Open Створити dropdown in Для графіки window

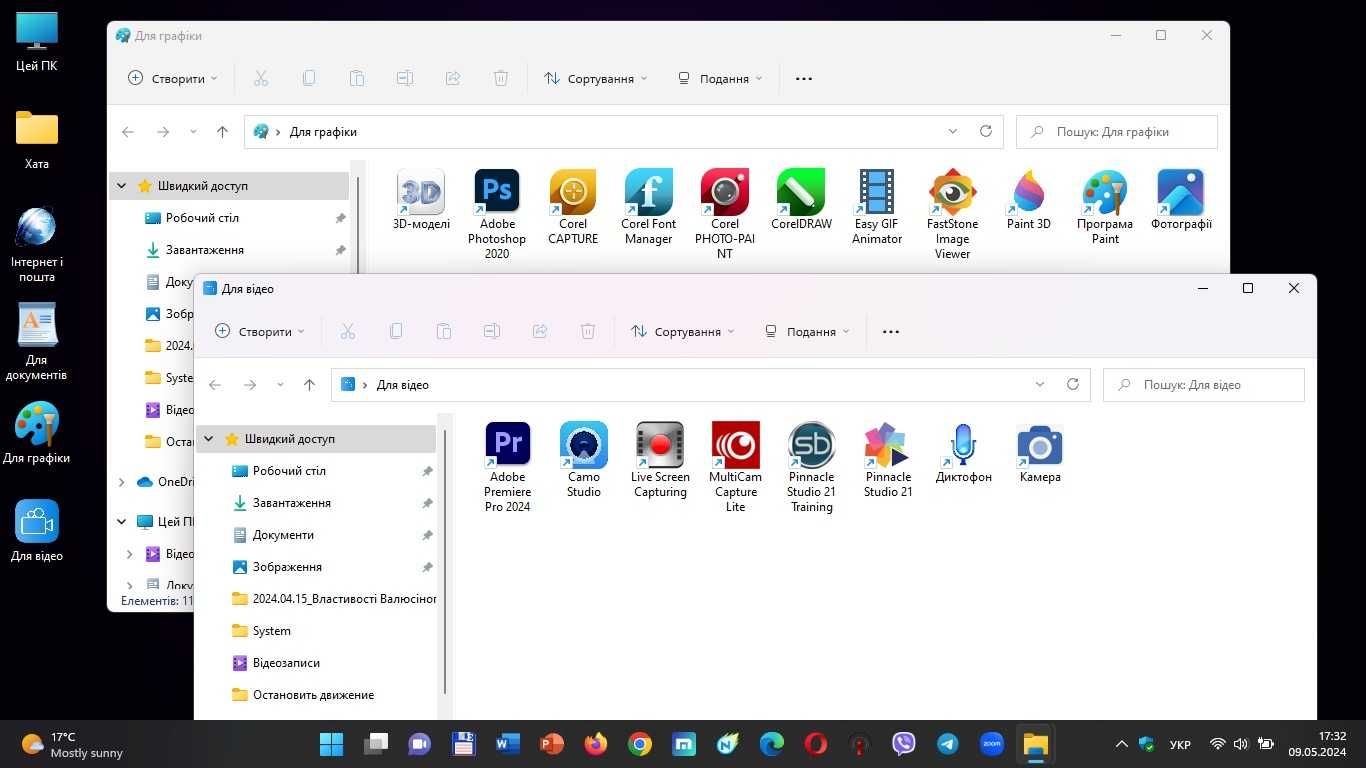point(173,78)
